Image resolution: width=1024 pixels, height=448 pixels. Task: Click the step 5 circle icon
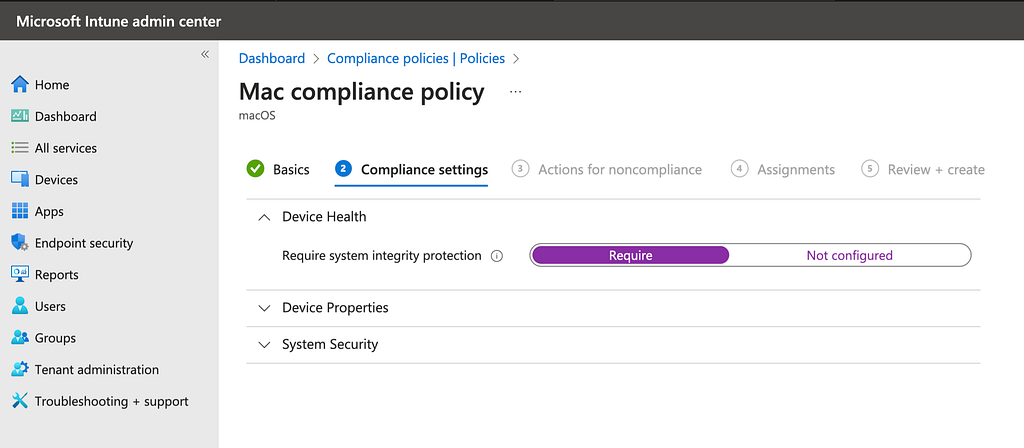(870, 169)
